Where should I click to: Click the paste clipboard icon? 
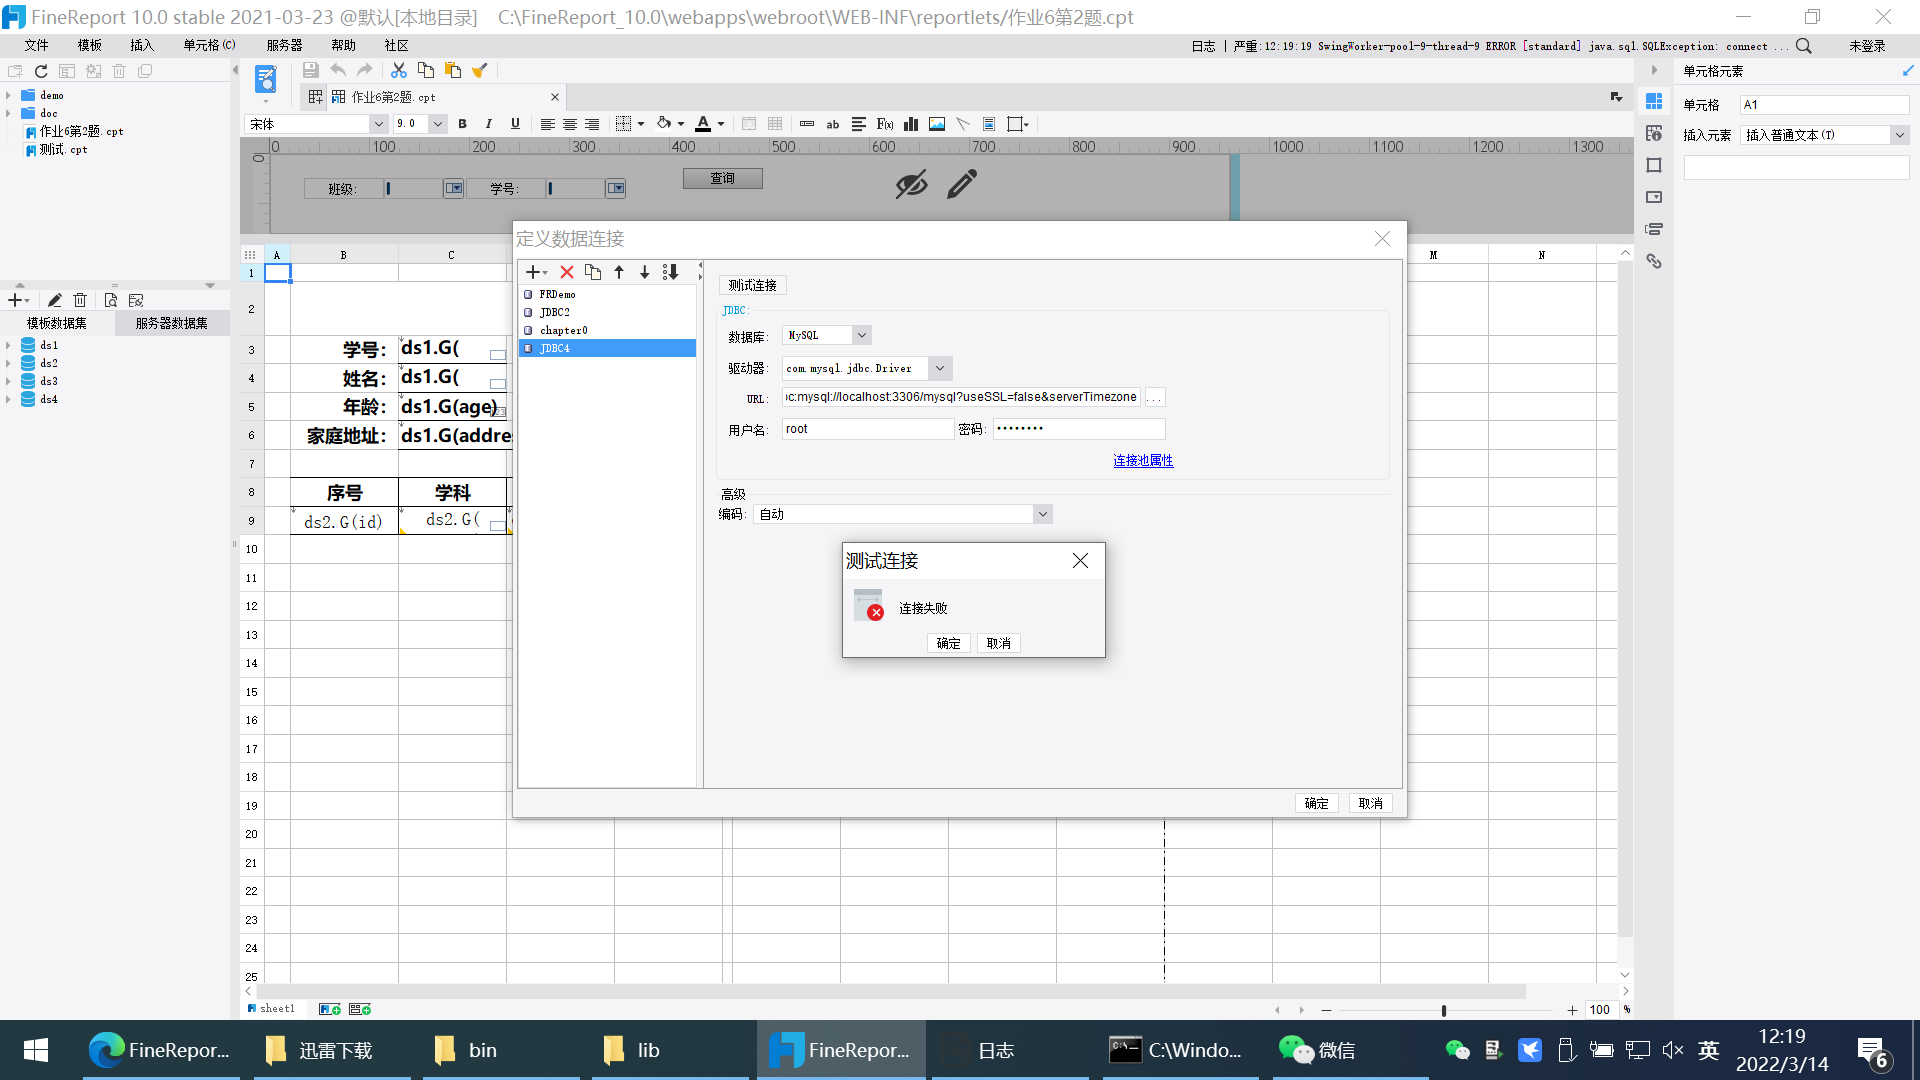click(453, 70)
